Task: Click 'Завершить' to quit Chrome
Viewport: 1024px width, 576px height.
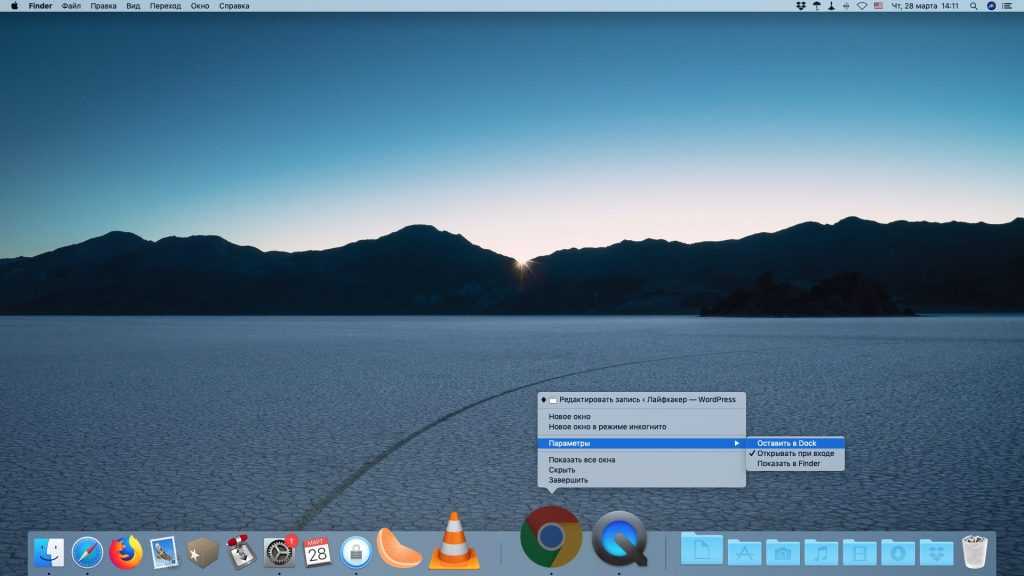Action: coord(568,480)
